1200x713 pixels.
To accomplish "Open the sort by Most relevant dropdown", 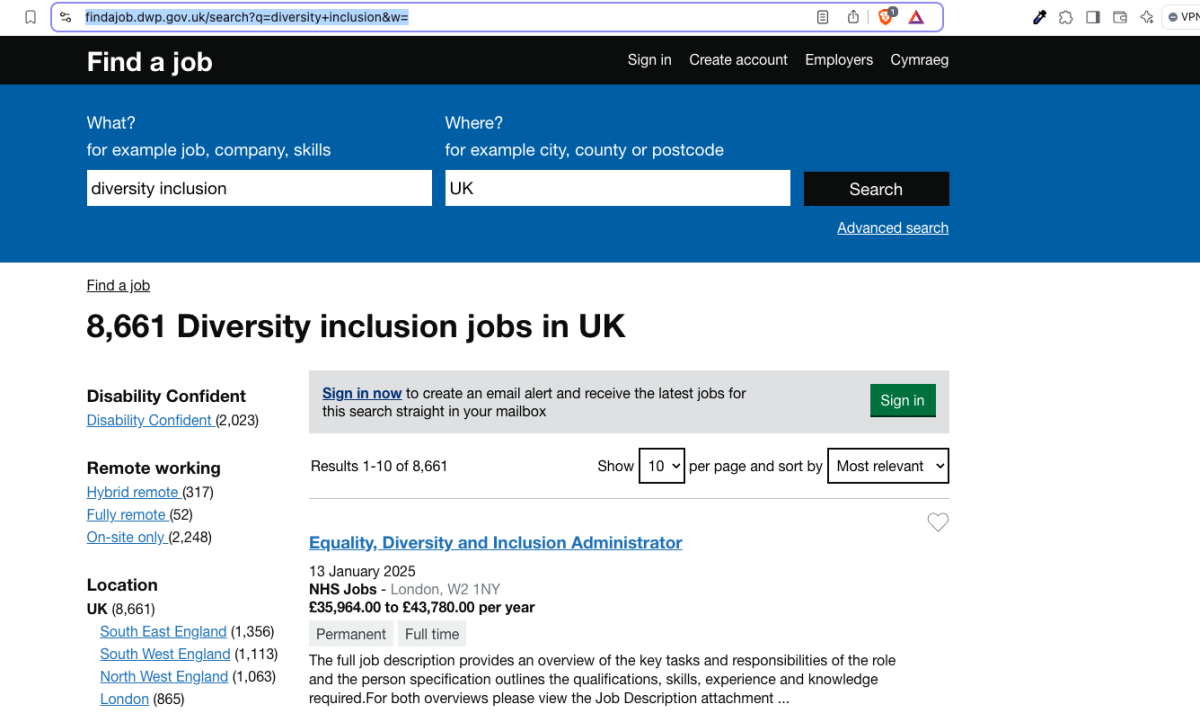I will click(x=888, y=466).
